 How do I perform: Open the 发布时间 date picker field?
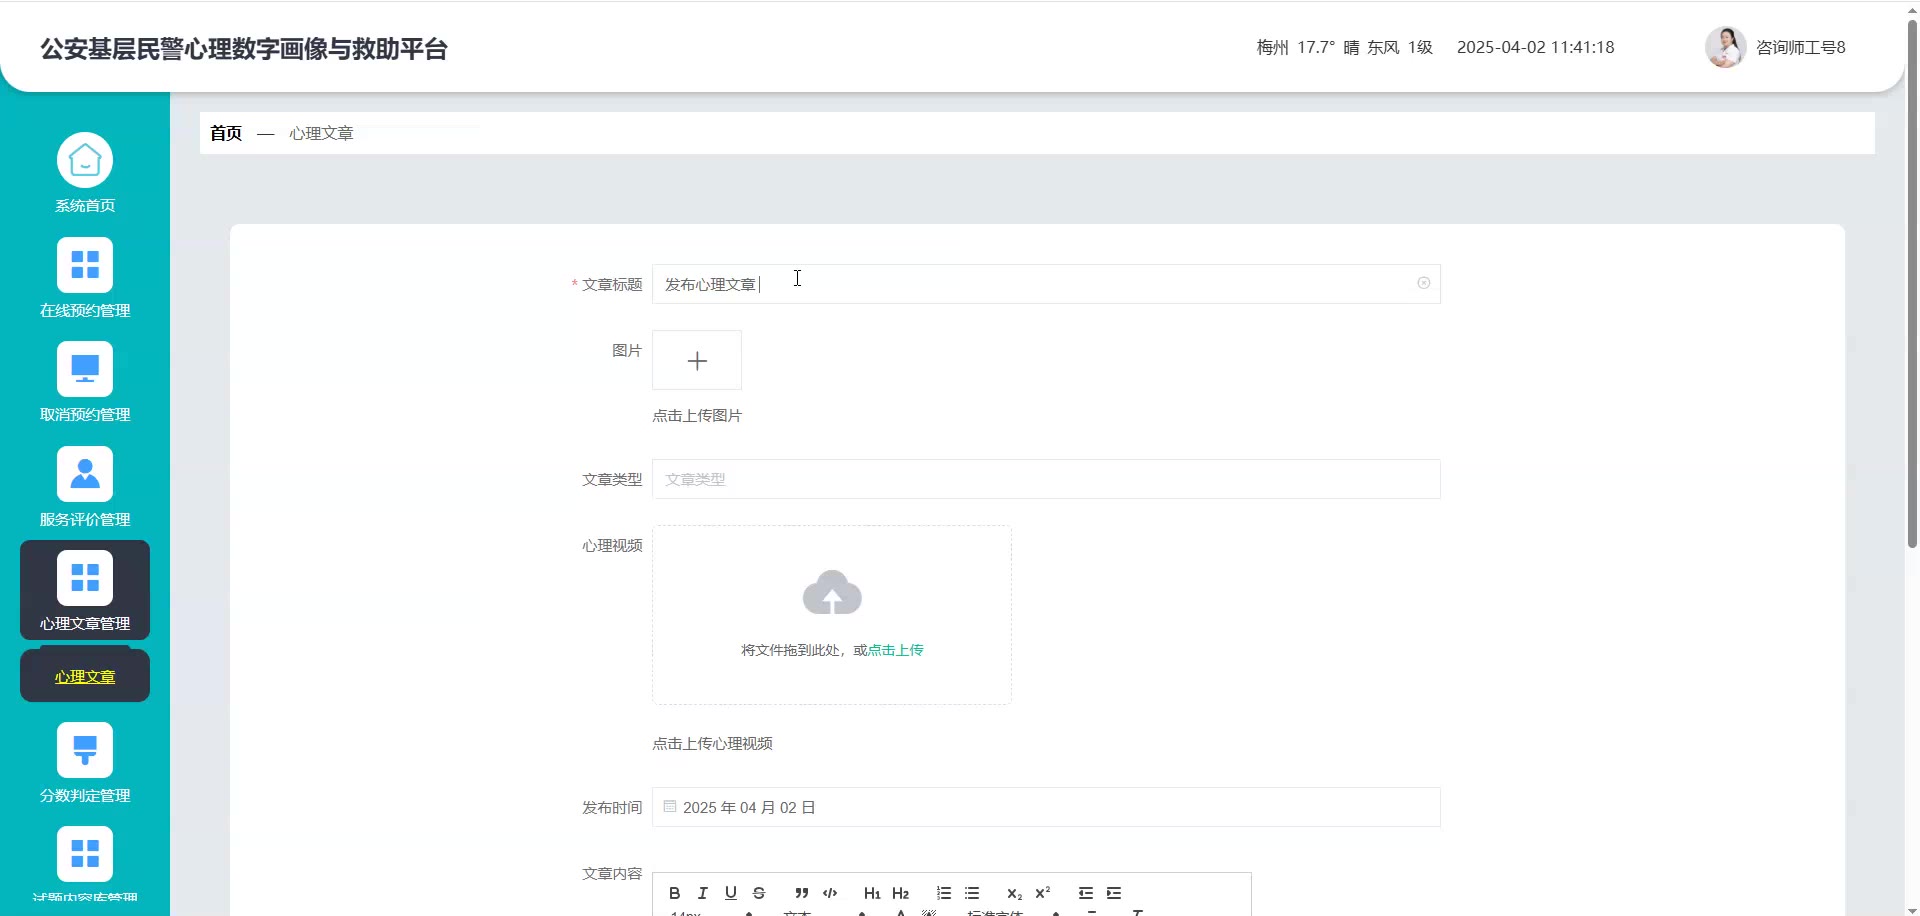click(1046, 807)
